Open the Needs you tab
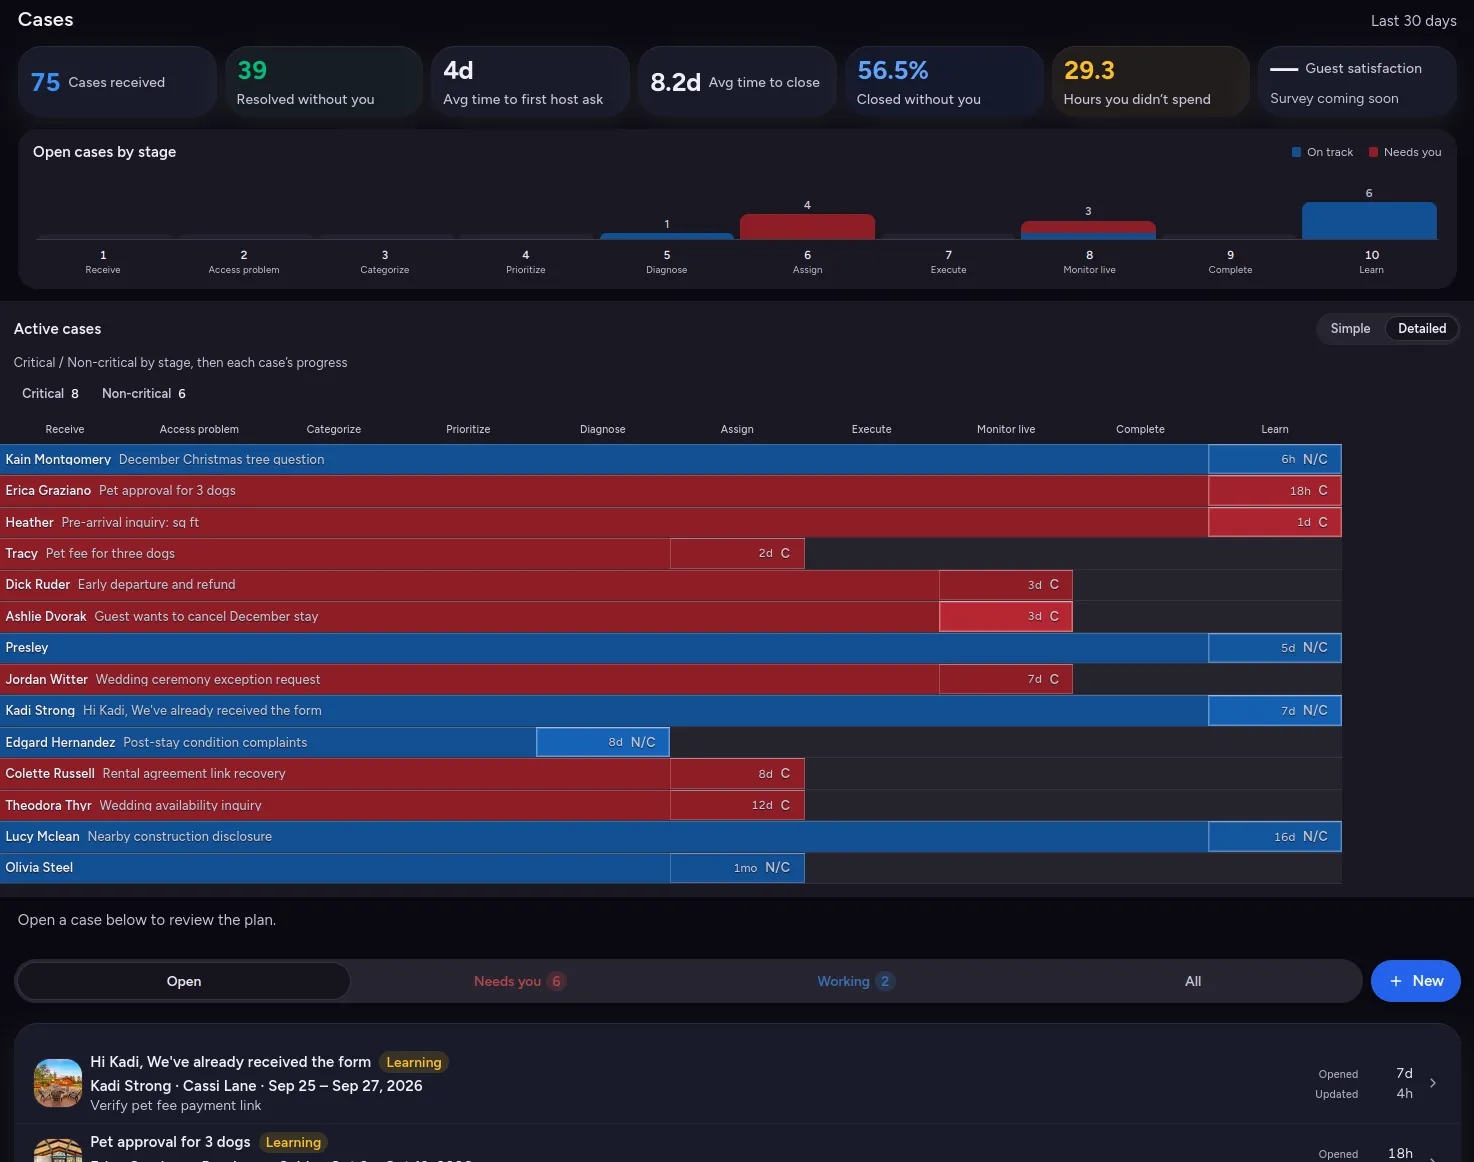The width and height of the screenshot is (1474, 1162). coord(518,981)
